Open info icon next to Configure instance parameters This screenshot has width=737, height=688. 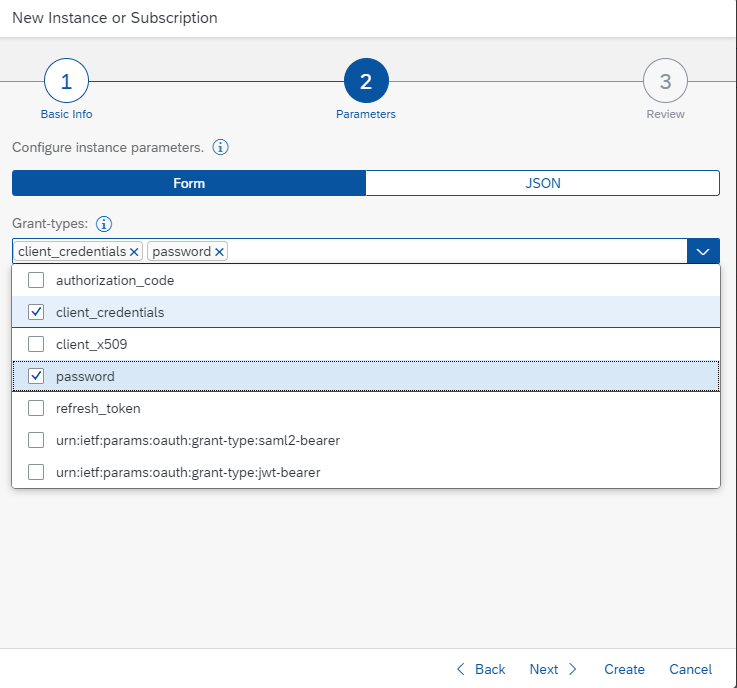(220, 148)
